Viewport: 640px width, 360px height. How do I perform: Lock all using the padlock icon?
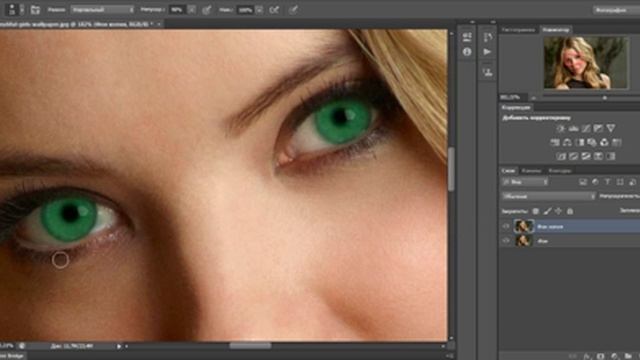pos(570,211)
